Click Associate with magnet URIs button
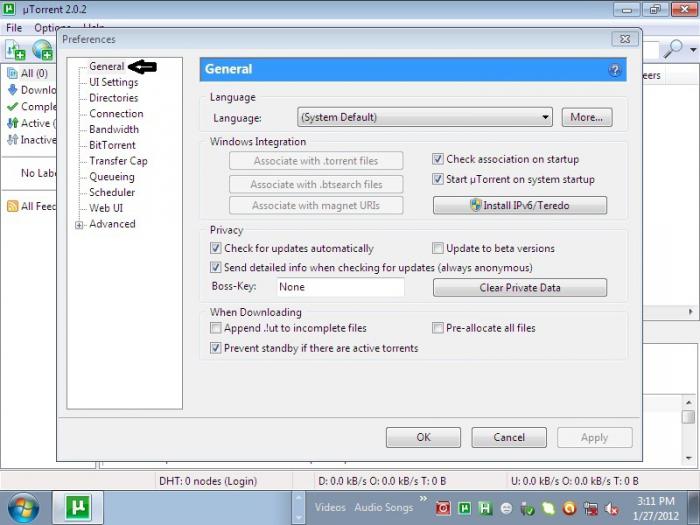The height and width of the screenshot is (525, 700). click(x=316, y=205)
